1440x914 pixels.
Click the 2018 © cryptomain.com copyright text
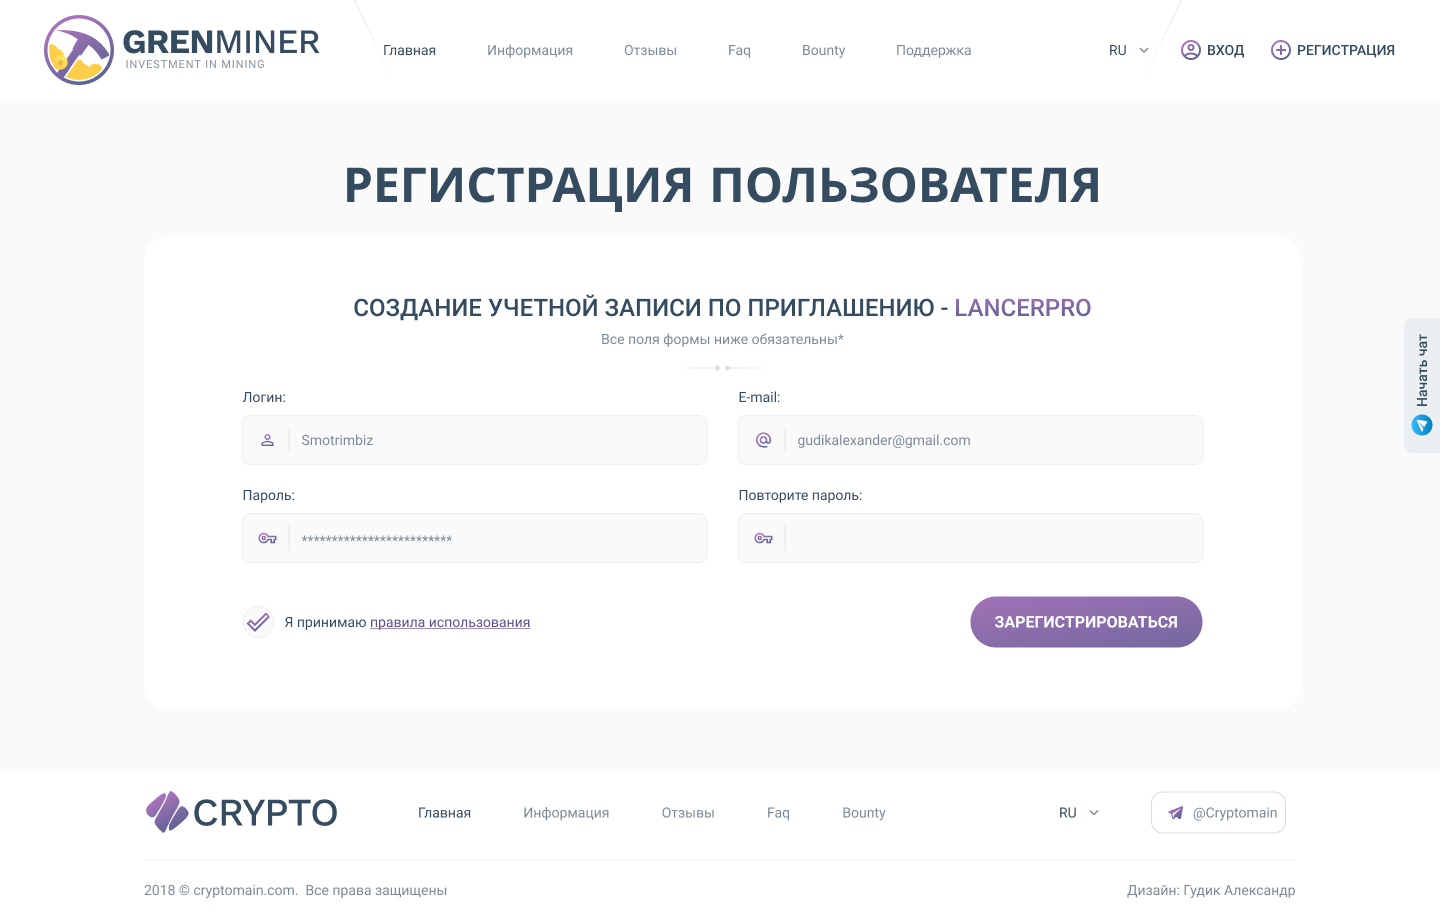[x=295, y=890]
